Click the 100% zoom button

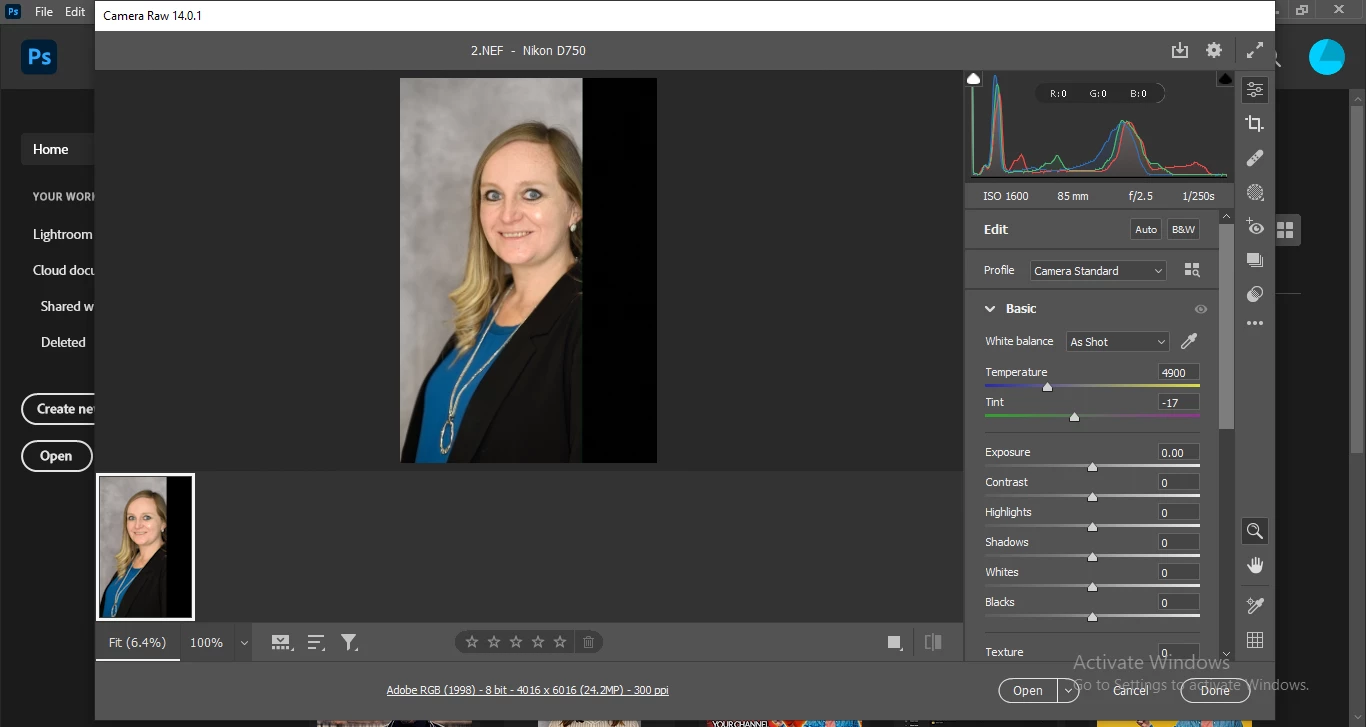pyautogui.click(x=207, y=643)
